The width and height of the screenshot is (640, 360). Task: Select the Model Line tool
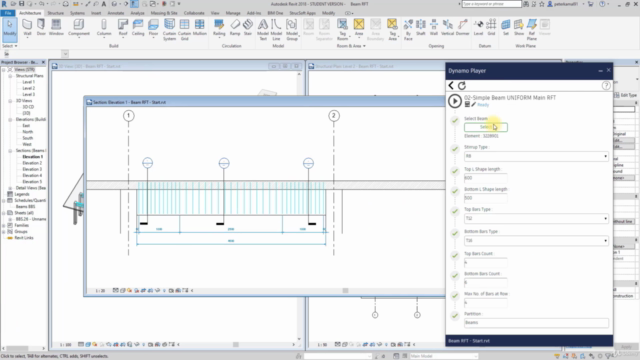coord(276,29)
